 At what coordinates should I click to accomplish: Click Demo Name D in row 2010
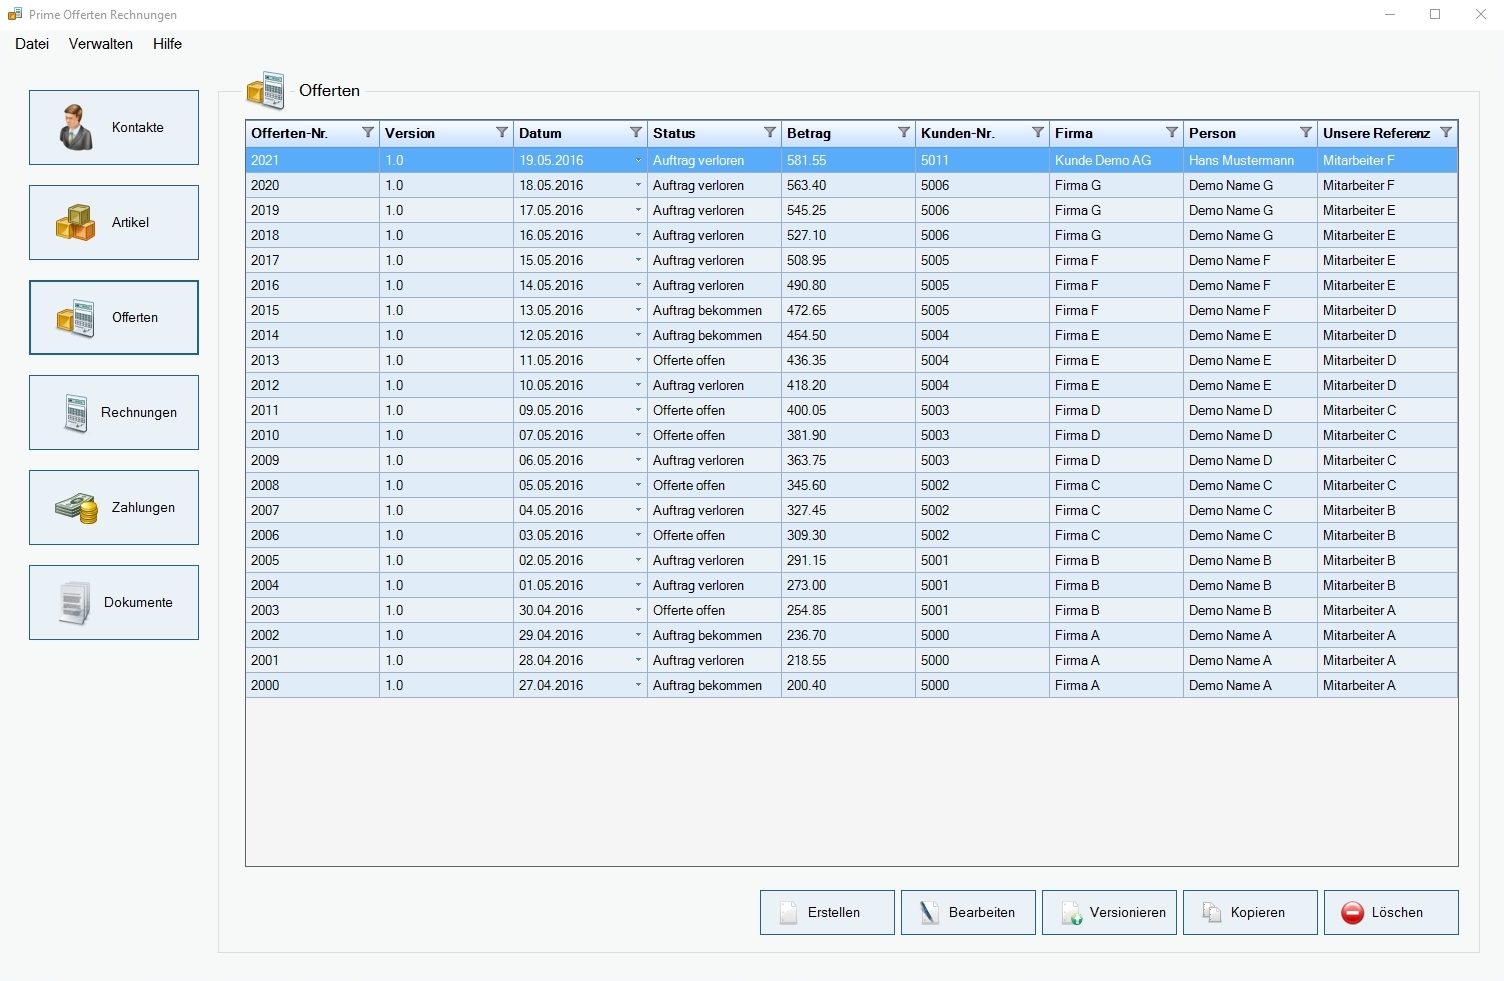point(1251,435)
